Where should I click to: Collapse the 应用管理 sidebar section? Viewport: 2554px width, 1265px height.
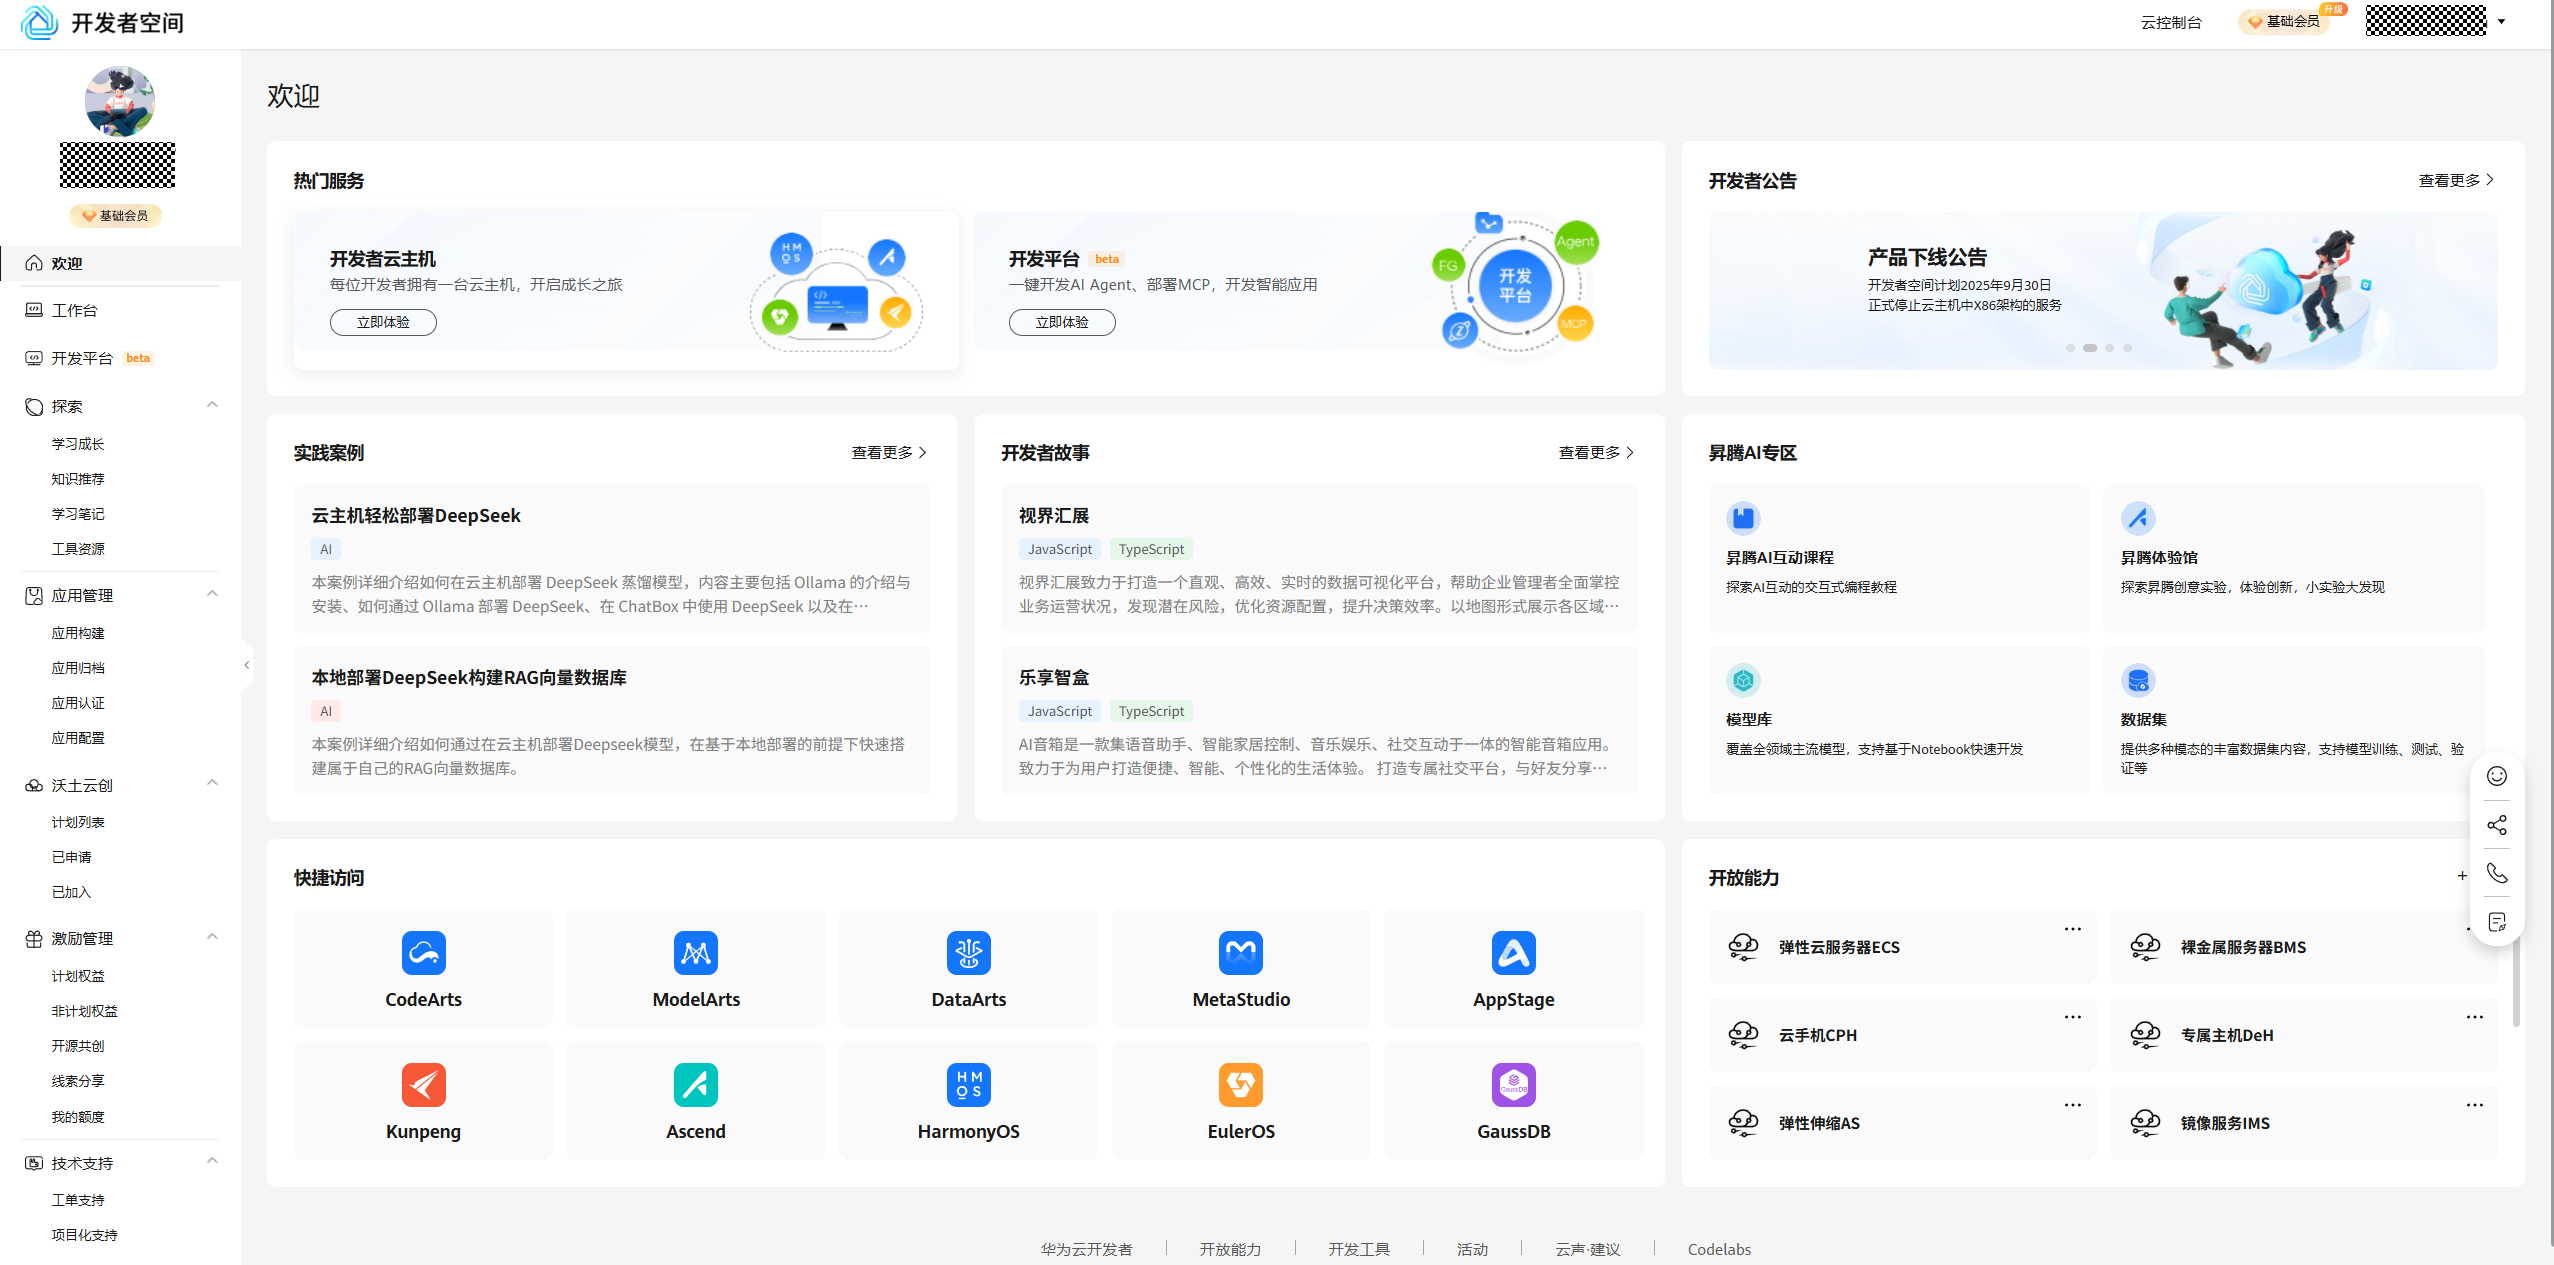pos(212,594)
